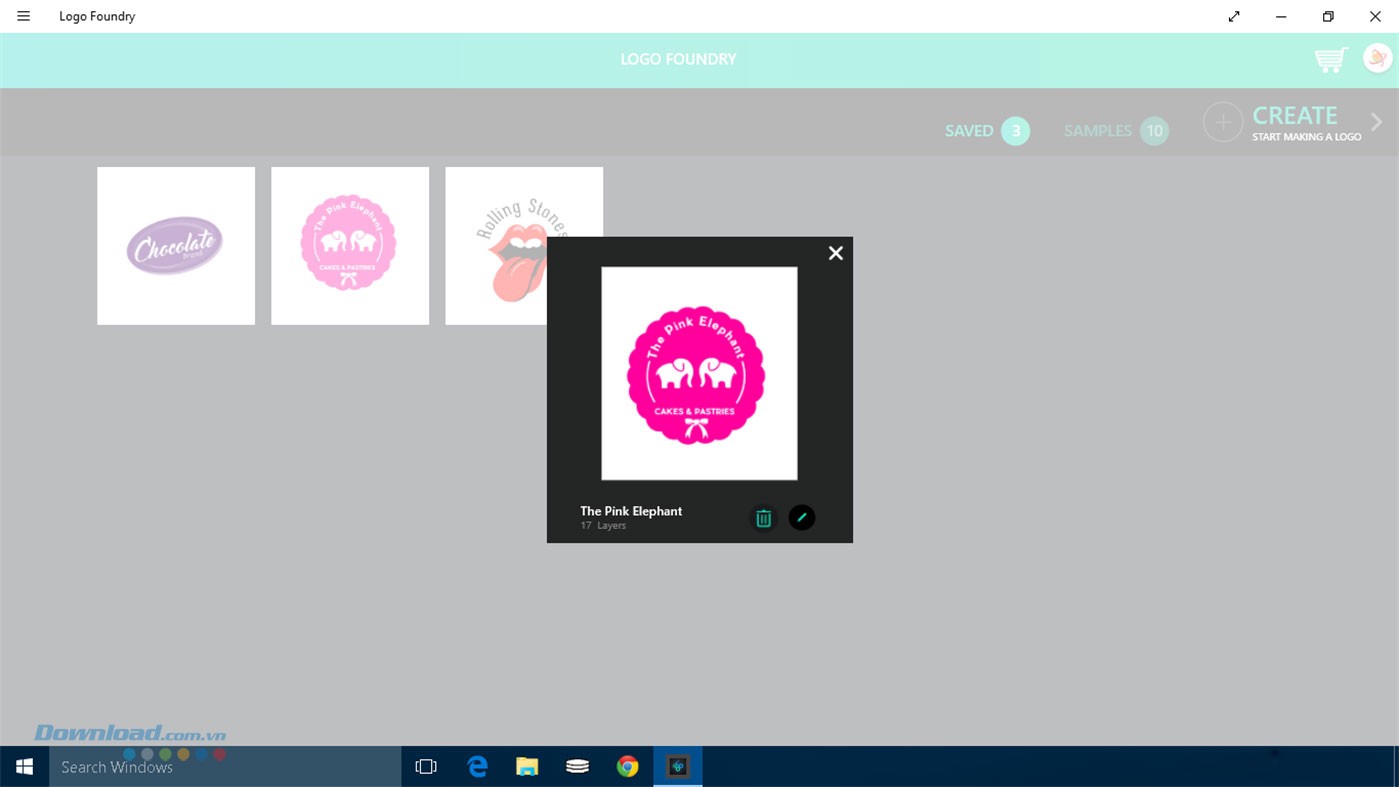Launch Google Chrome from the taskbar
Screen dimensions: 1399x787
[x=627, y=767]
